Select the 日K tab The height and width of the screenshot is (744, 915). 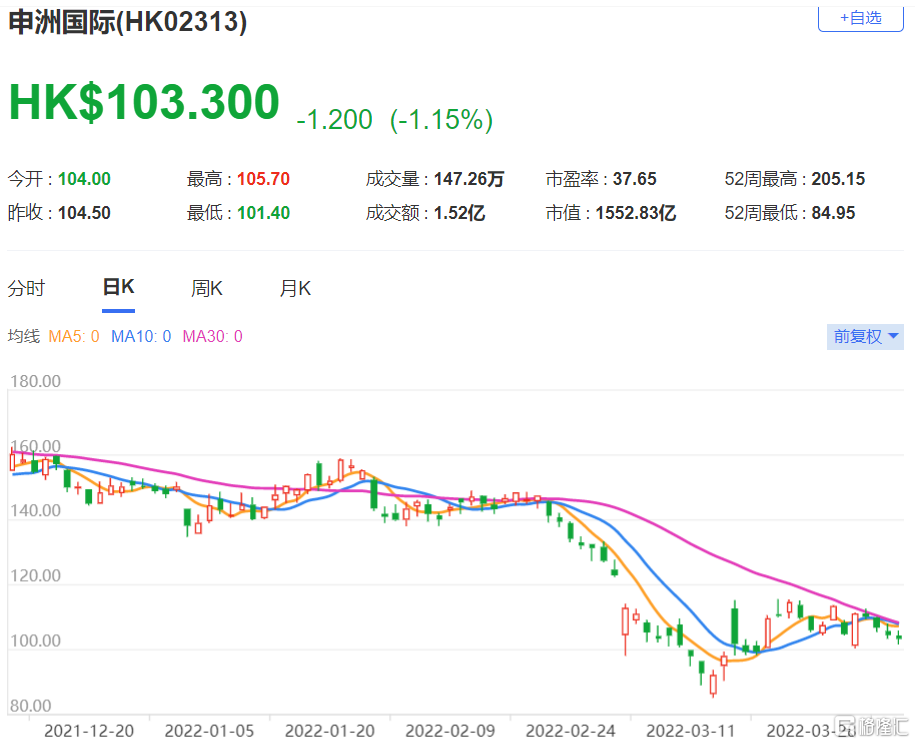[x=118, y=287]
